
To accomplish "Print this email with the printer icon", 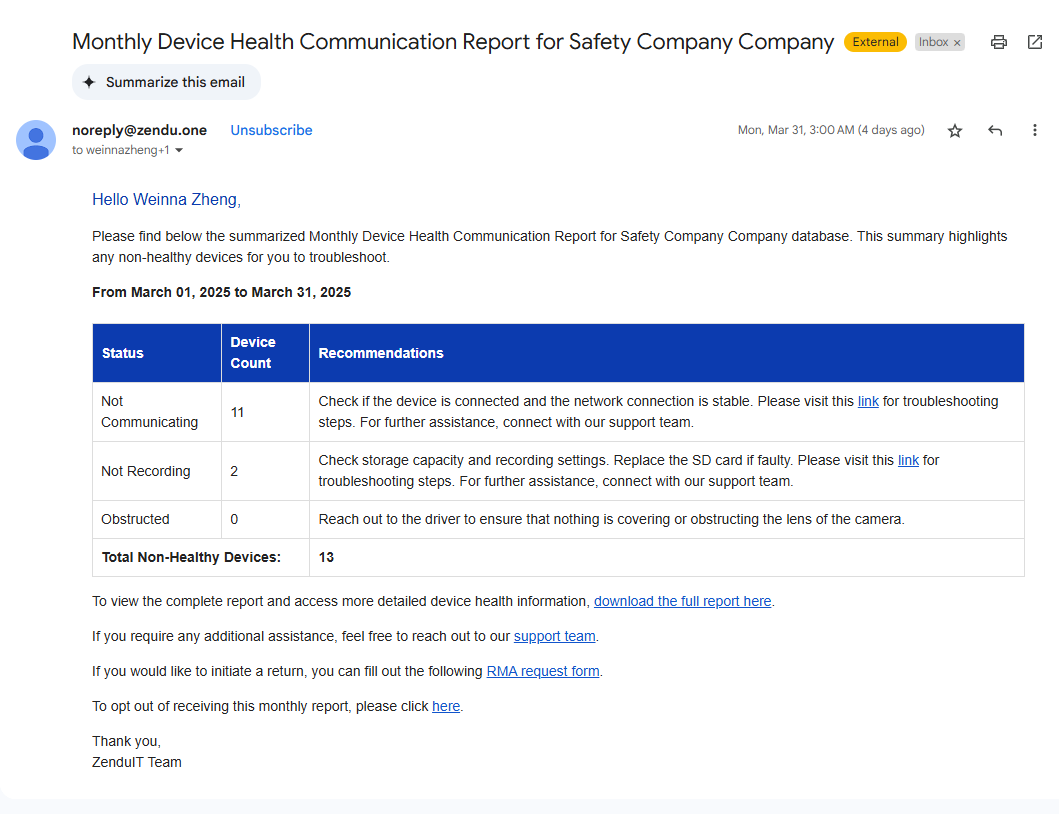I will coord(998,42).
